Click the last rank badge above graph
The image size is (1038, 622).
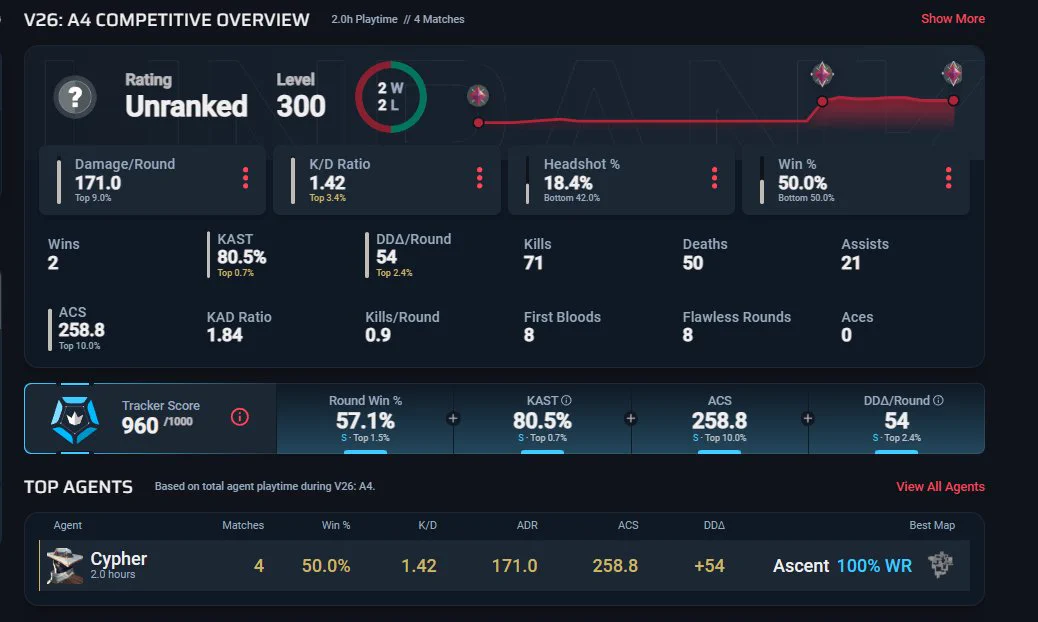point(953,73)
